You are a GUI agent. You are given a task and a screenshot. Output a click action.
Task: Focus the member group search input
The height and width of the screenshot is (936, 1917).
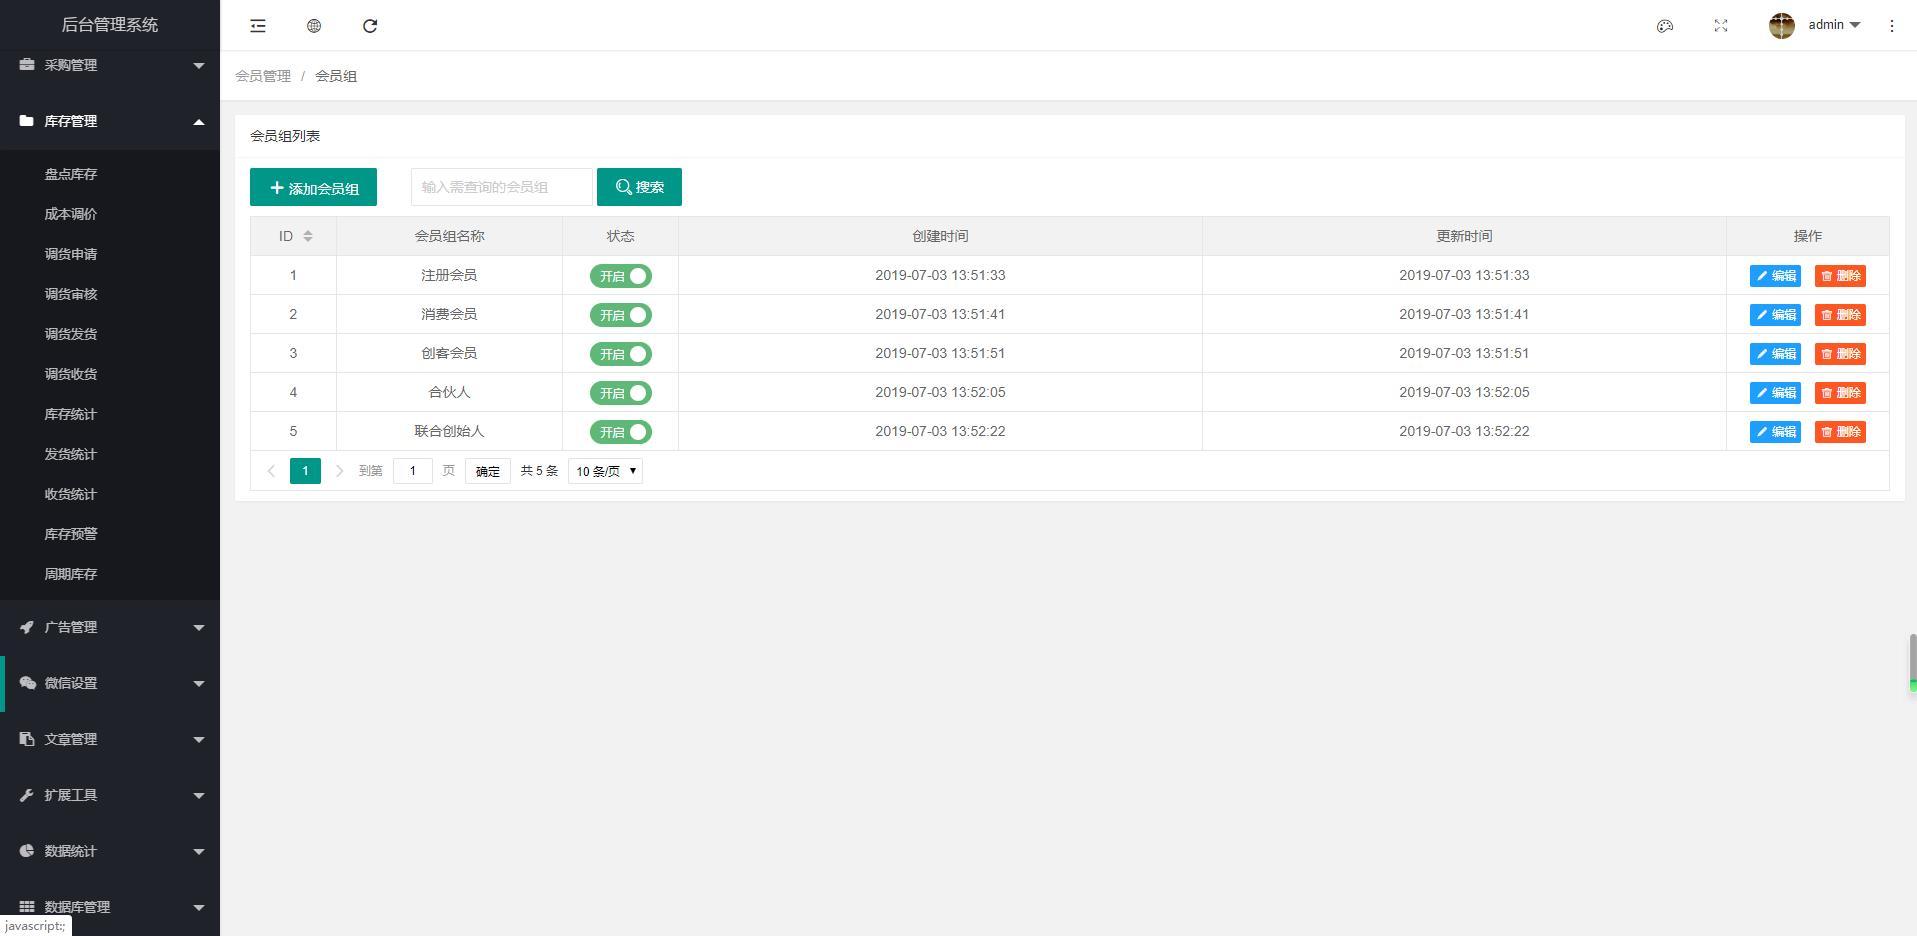tap(501, 187)
